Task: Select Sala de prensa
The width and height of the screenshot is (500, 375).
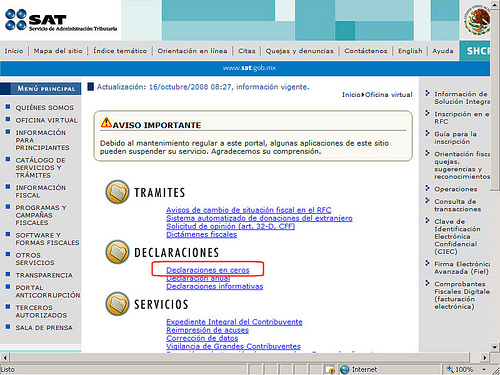Action: point(44,328)
